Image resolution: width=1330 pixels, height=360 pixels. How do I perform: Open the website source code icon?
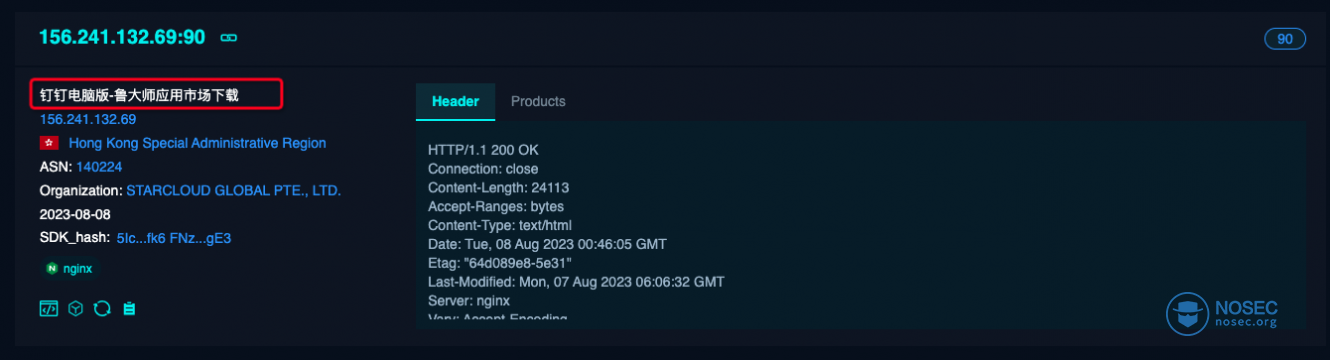tap(48, 309)
